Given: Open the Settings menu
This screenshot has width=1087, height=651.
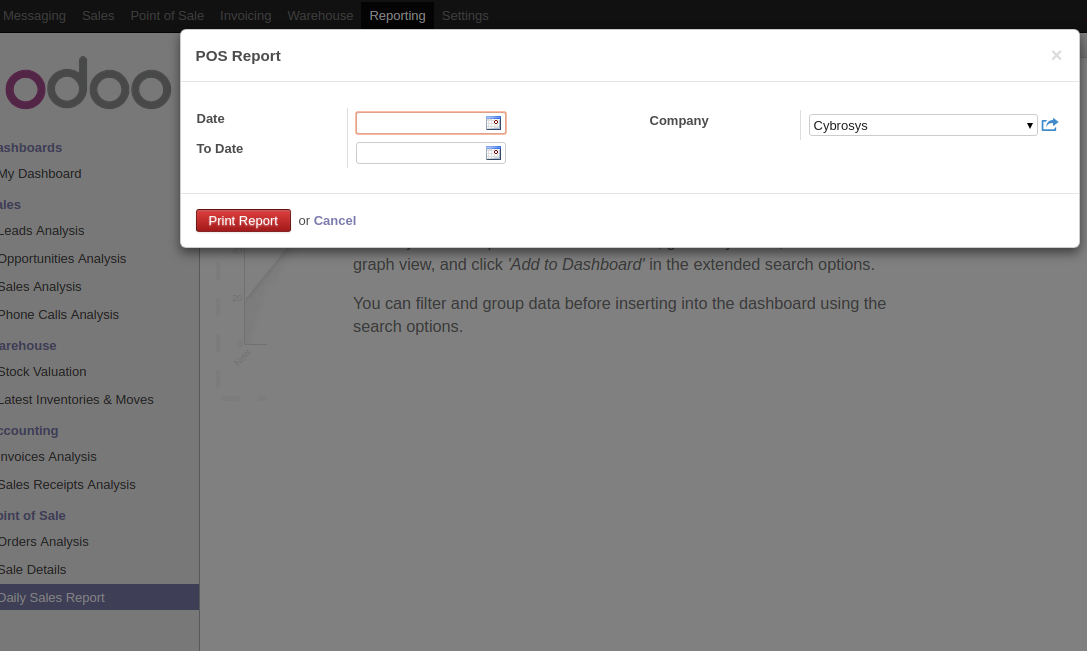Looking at the screenshot, I should (x=465, y=15).
